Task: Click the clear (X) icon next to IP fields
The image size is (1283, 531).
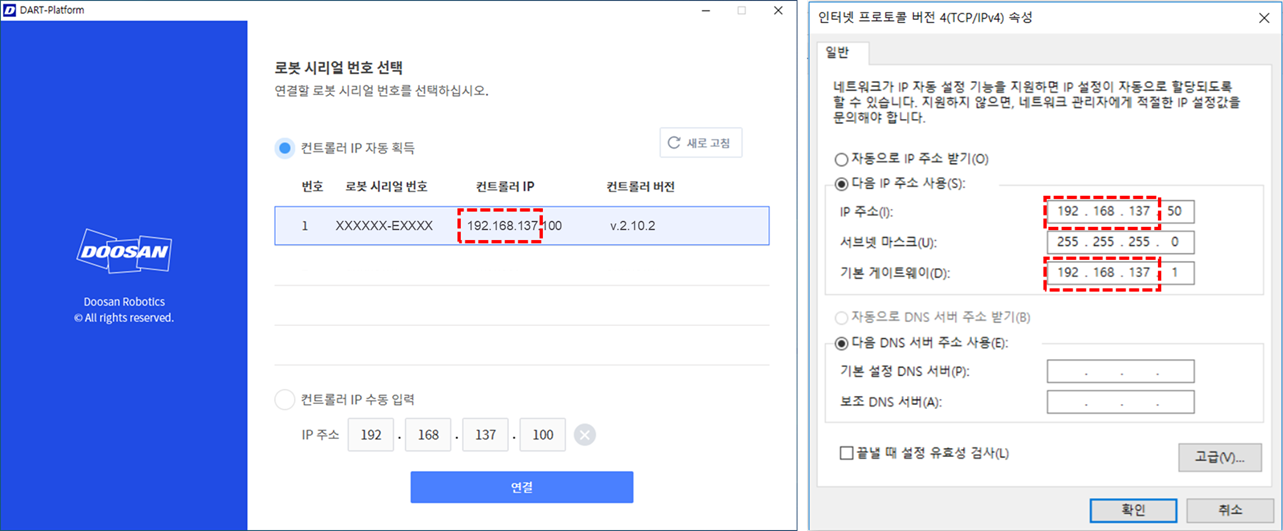Action: (586, 435)
